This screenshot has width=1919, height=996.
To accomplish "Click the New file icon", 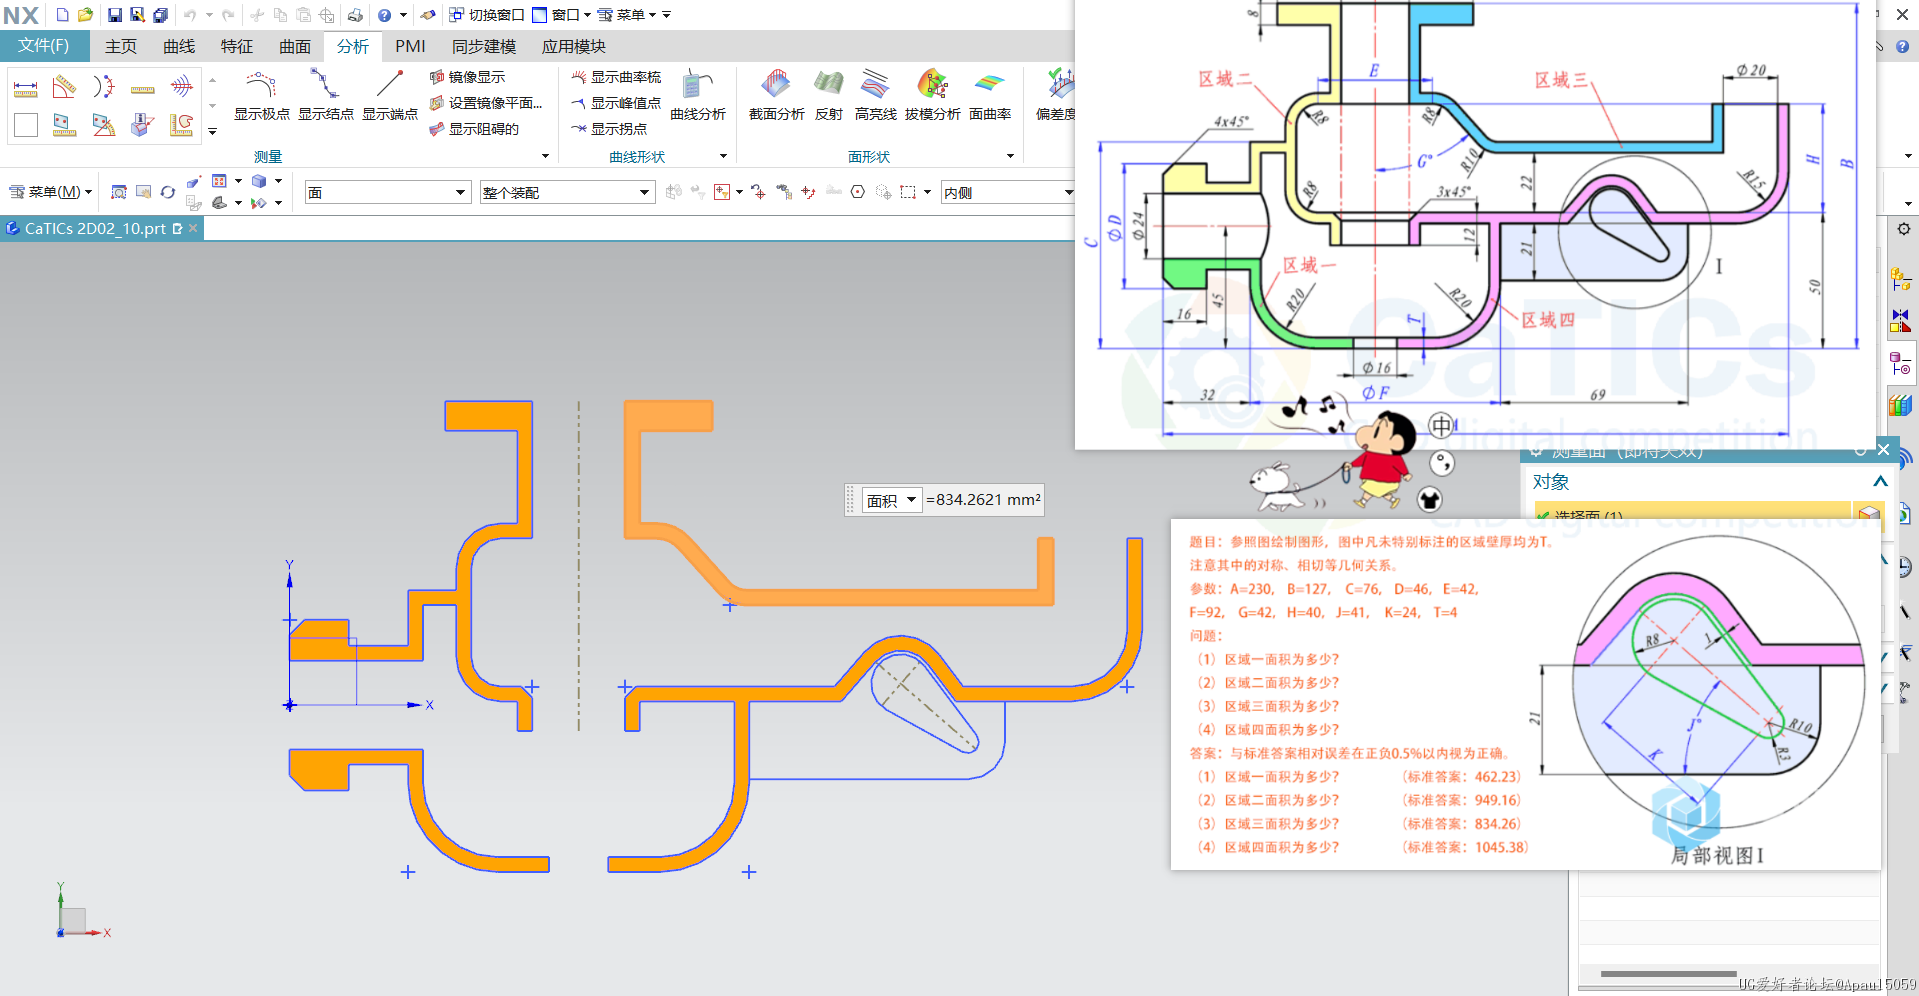I will click(x=62, y=15).
